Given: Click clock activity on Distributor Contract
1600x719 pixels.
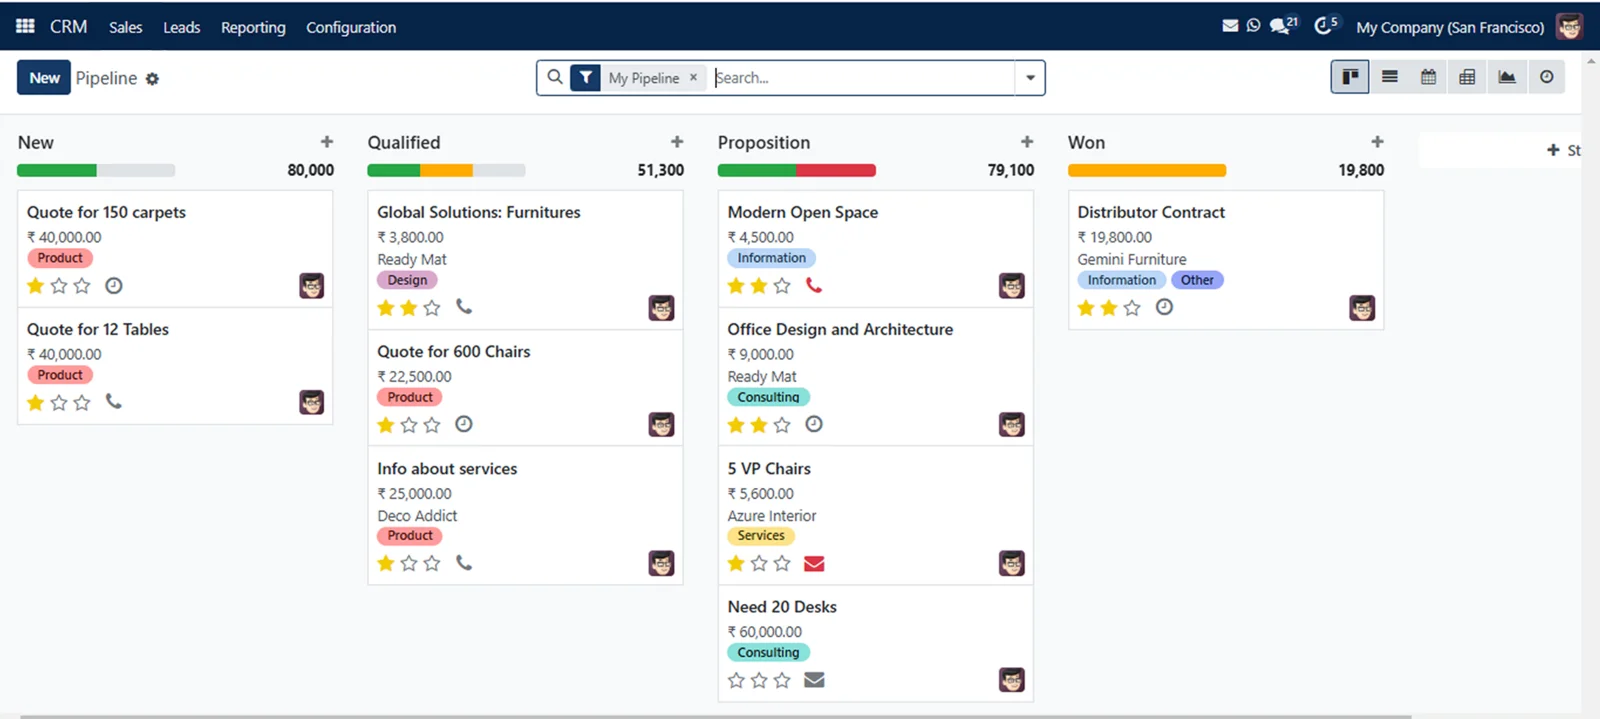Looking at the screenshot, I should [x=1164, y=307].
